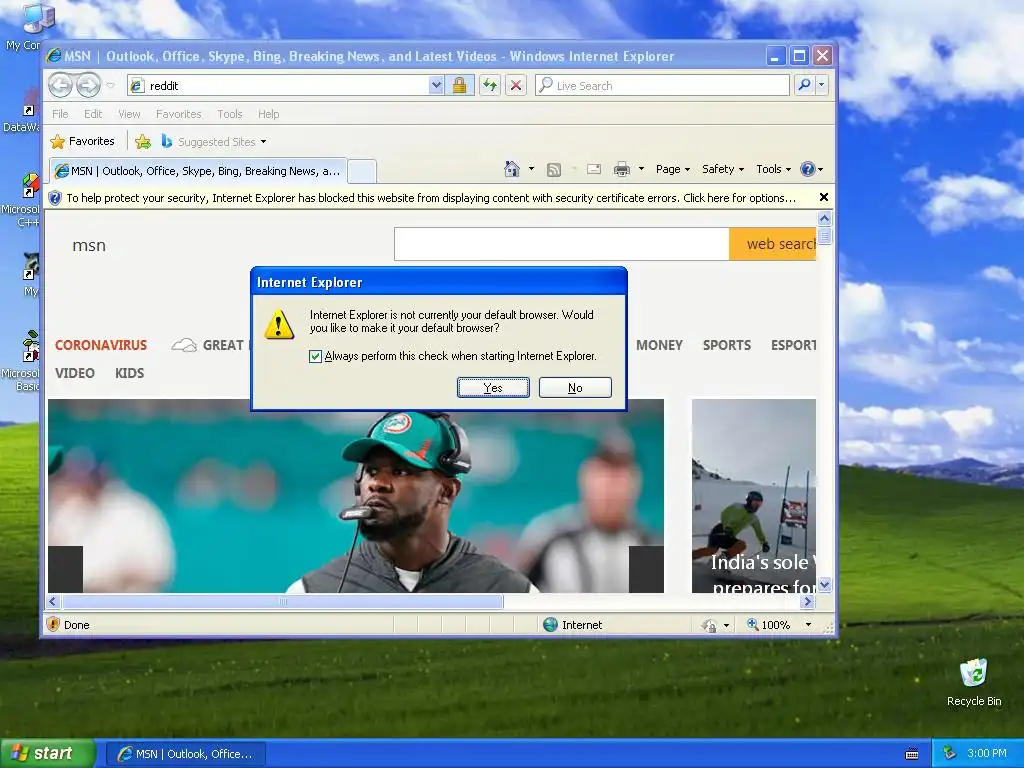Open the Favorites menu in menu bar

click(x=178, y=114)
